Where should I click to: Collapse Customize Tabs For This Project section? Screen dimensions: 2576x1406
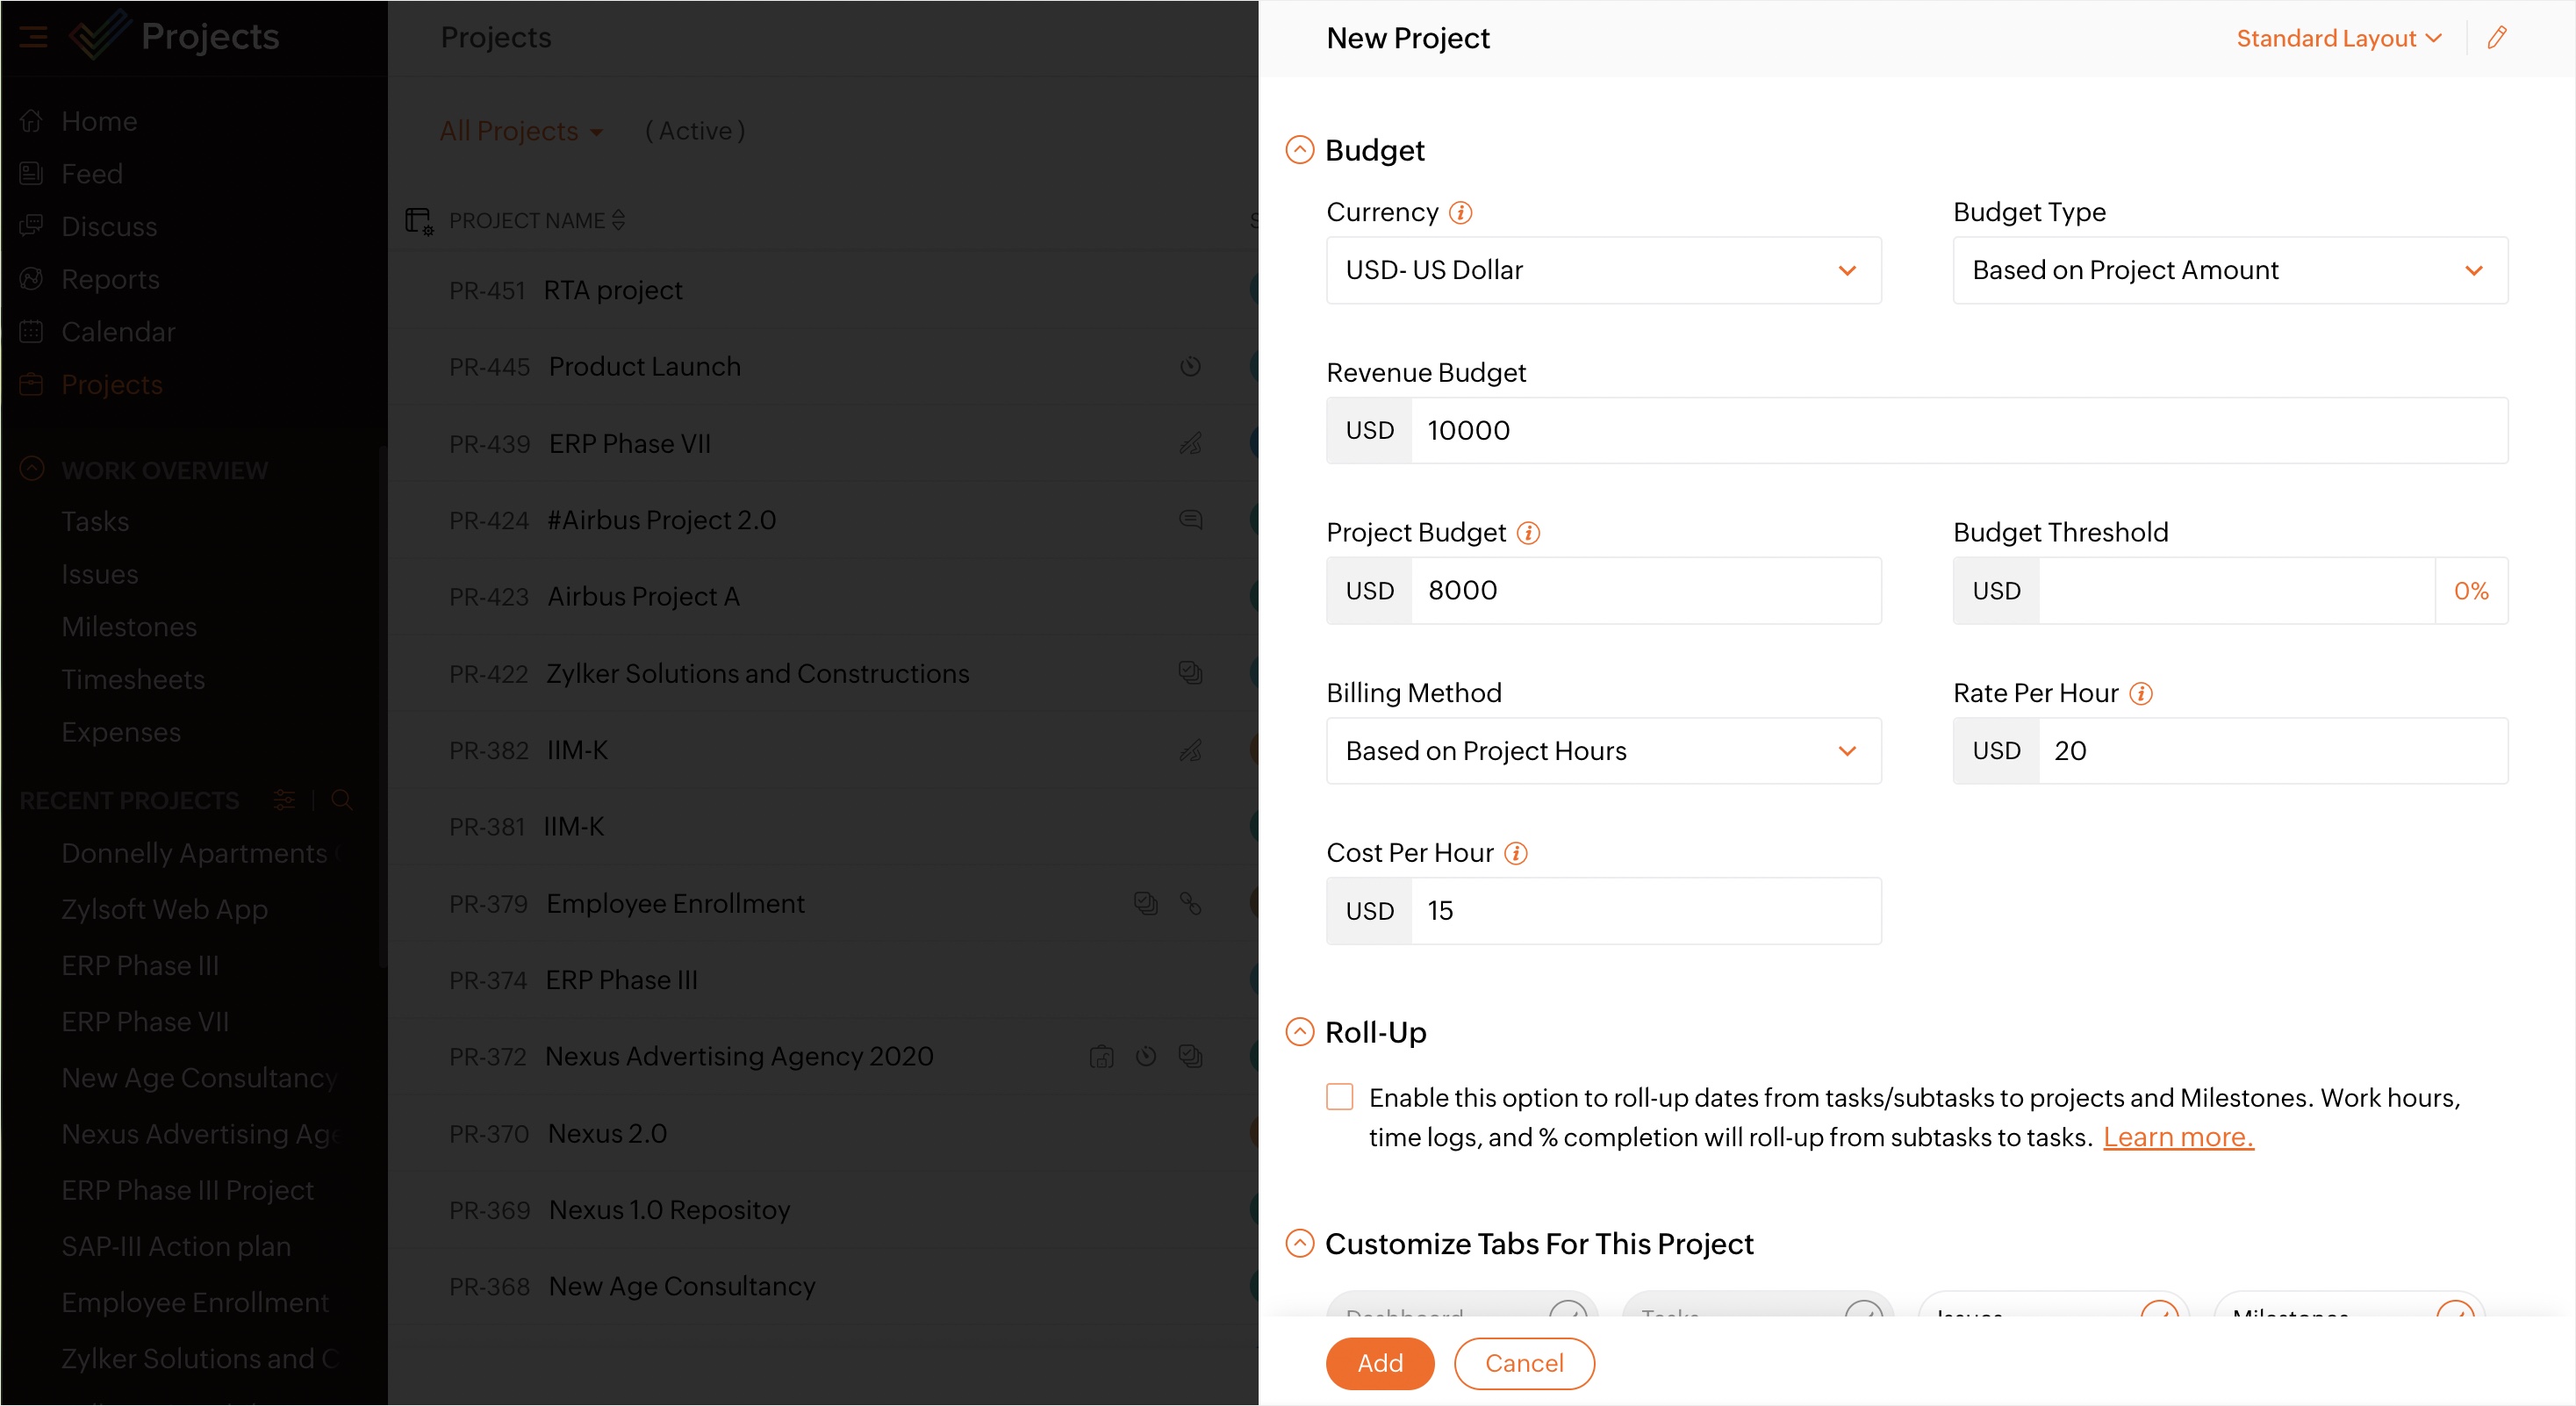tap(1299, 1243)
